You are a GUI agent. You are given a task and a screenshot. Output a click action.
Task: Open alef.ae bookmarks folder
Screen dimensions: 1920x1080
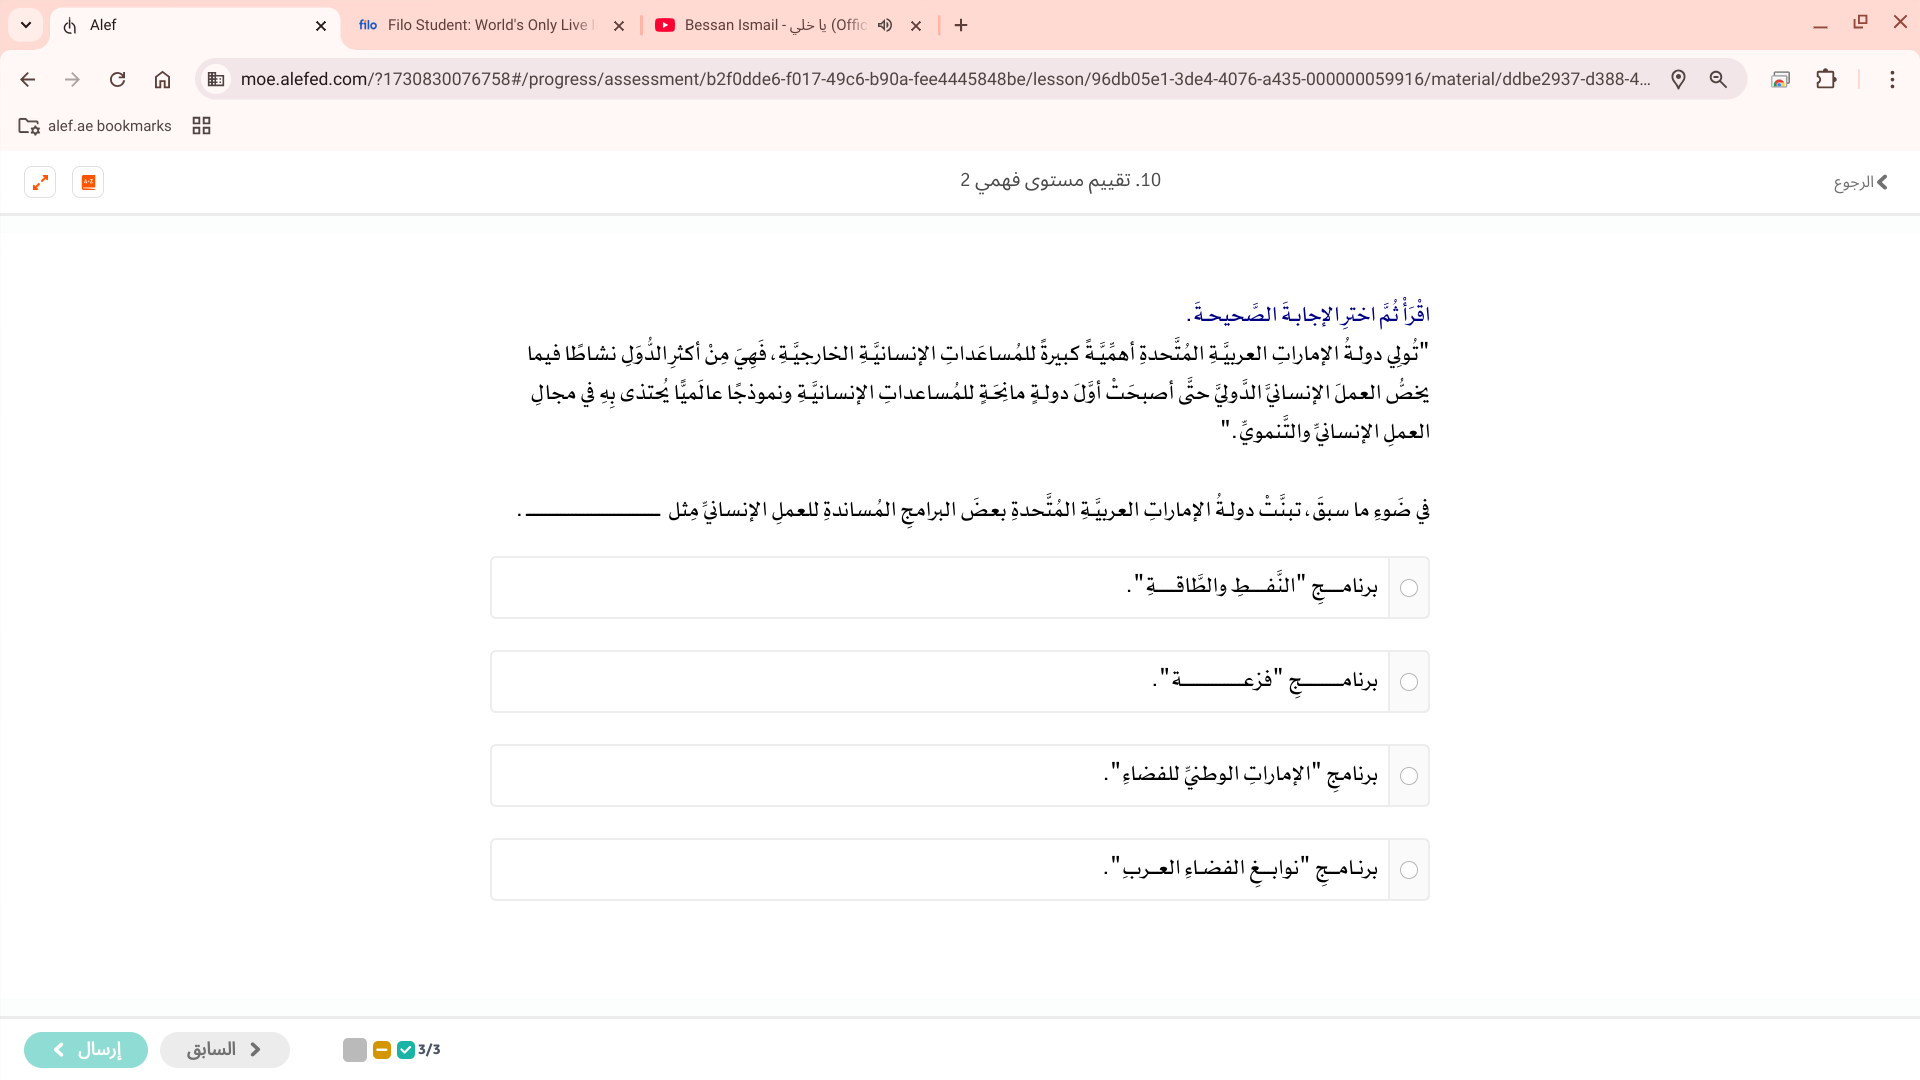pos(95,126)
